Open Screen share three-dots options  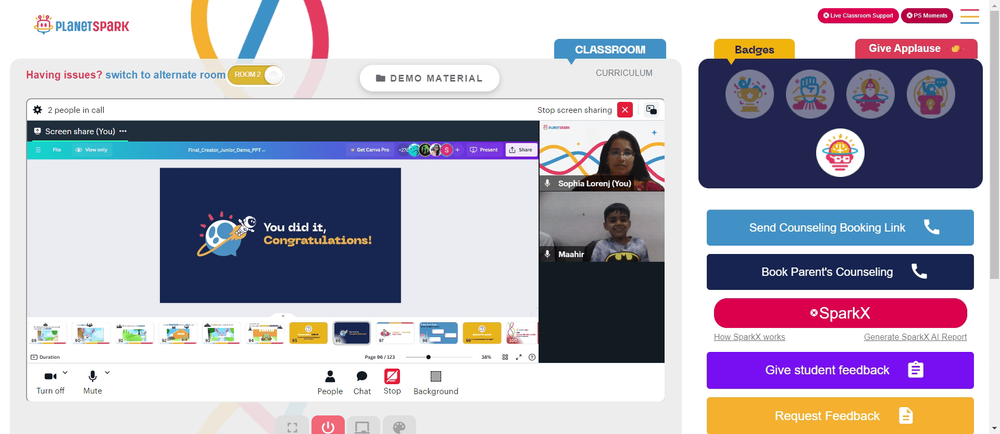123,131
